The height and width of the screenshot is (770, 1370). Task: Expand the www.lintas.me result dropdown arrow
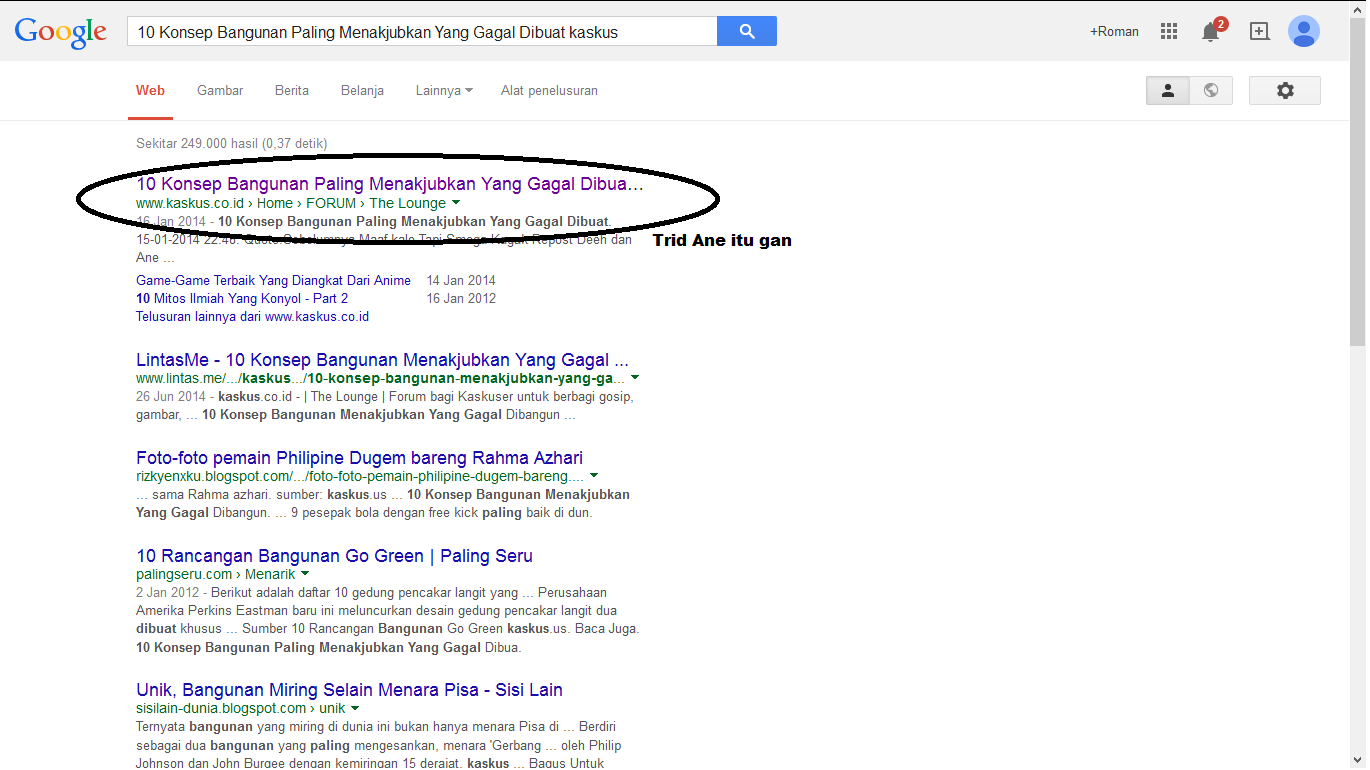tap(635, 378)
